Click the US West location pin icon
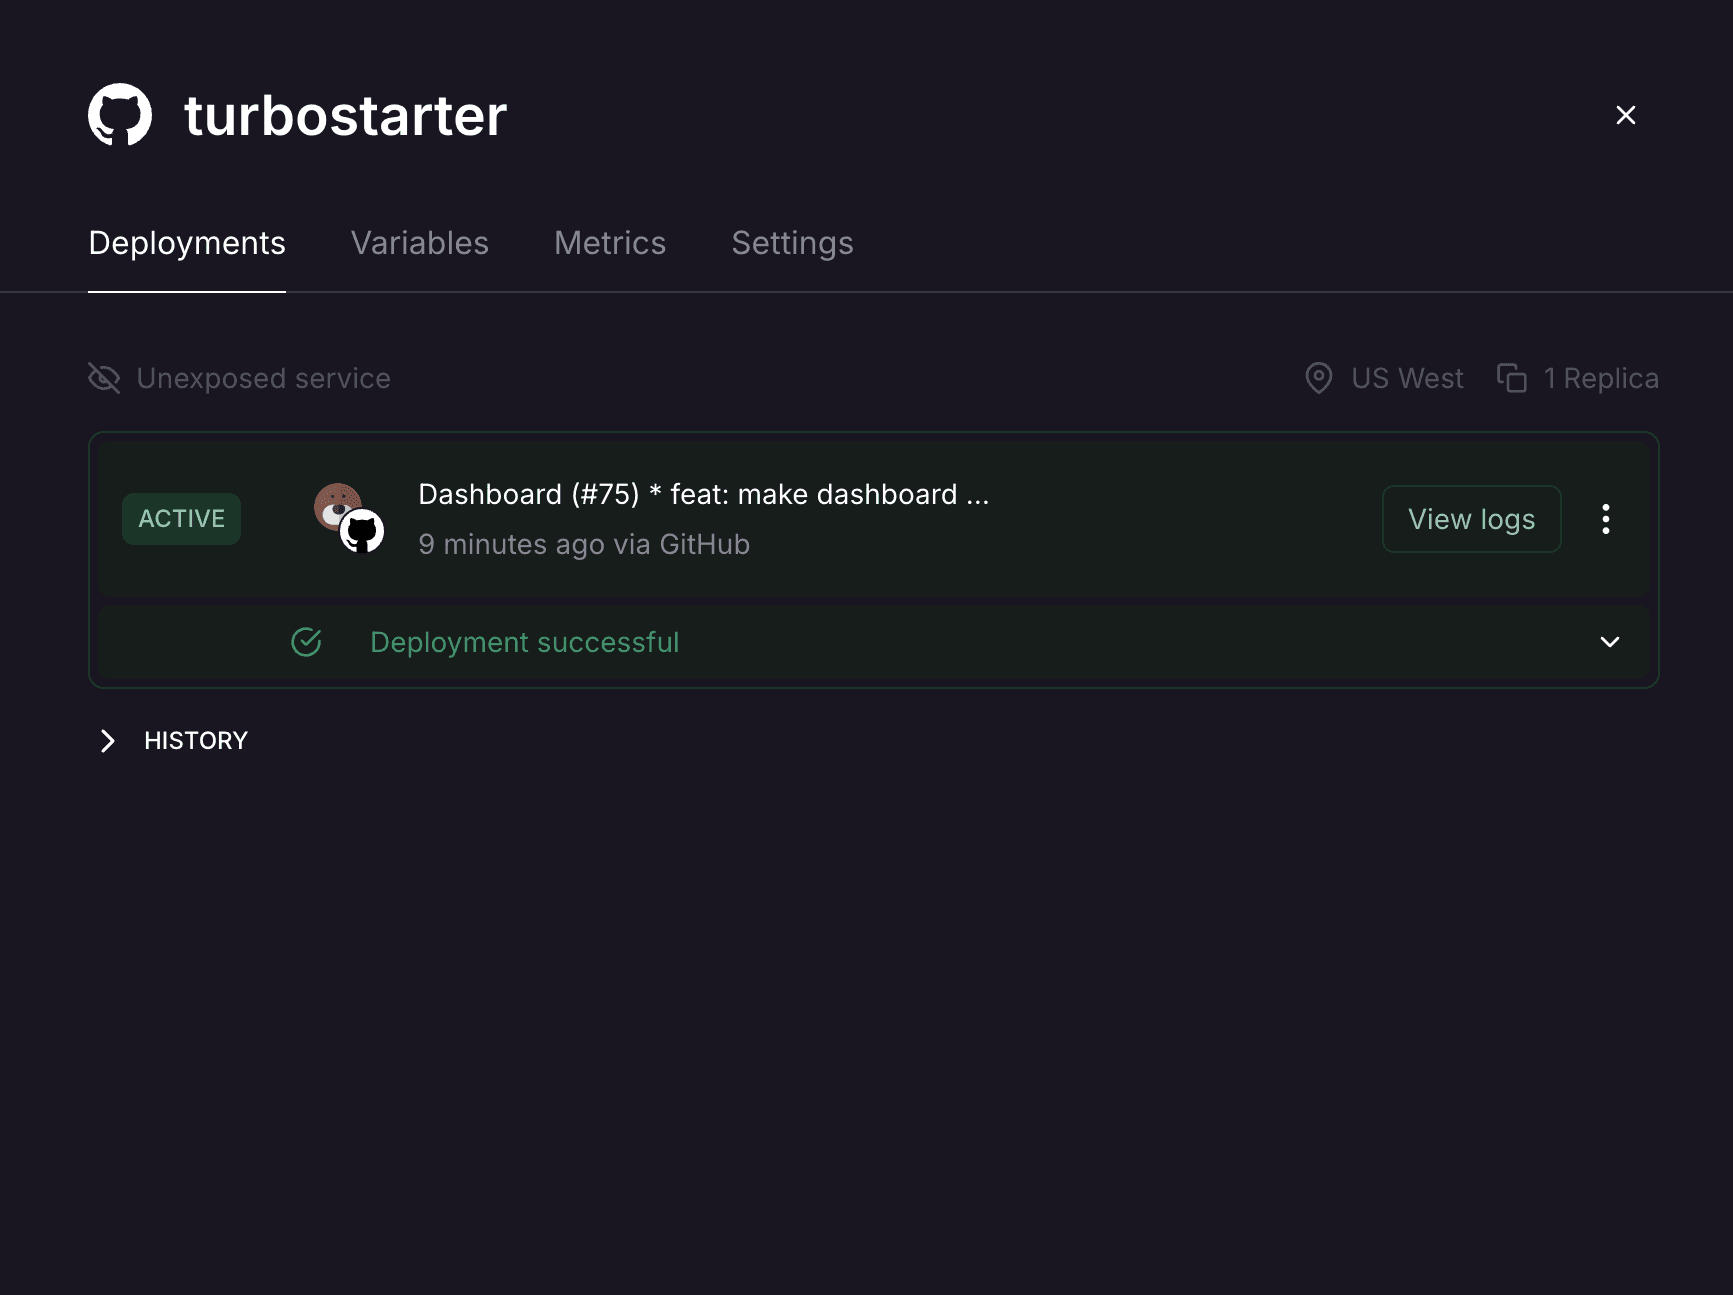Image resolution: width=1733 pixels, height=1295 pixels. coord(1319,378)
